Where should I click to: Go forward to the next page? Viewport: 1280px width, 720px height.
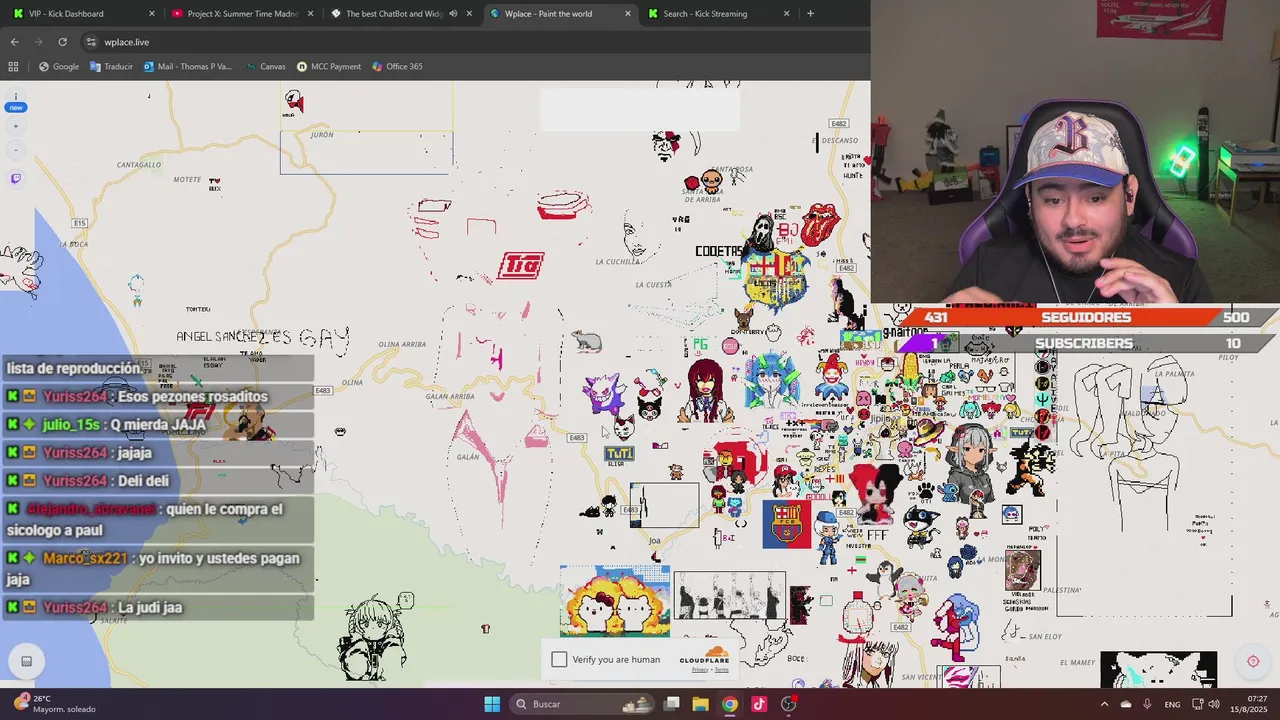click(x=39, y=42)
